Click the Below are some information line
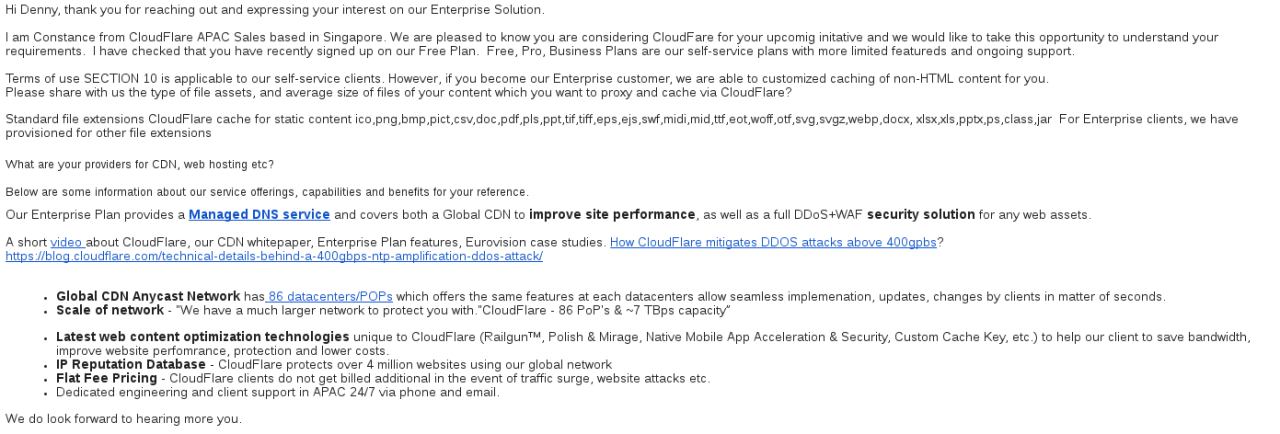This screenshot has height=434, width=1280. (x=267, y=192)
